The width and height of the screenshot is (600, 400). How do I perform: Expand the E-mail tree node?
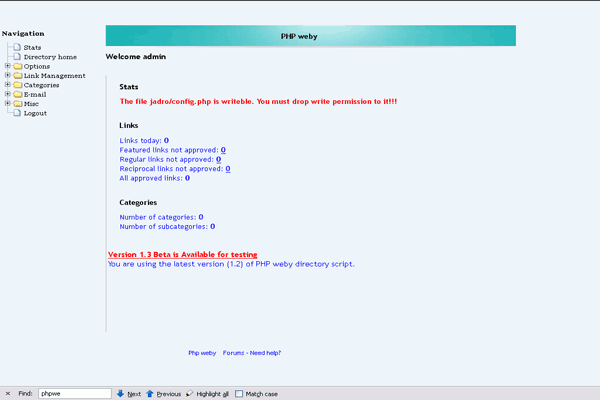pyautogui.click(x=7, y=94)
